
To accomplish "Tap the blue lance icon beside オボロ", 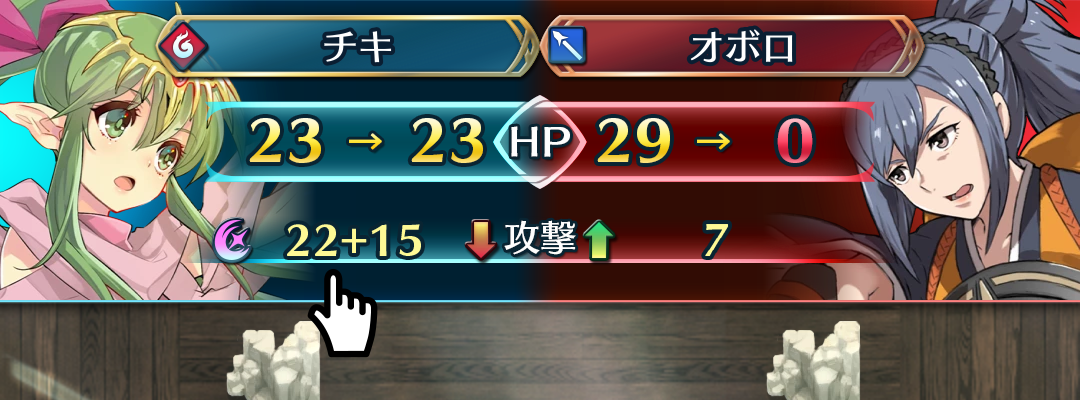I will [x=567, y=46].
